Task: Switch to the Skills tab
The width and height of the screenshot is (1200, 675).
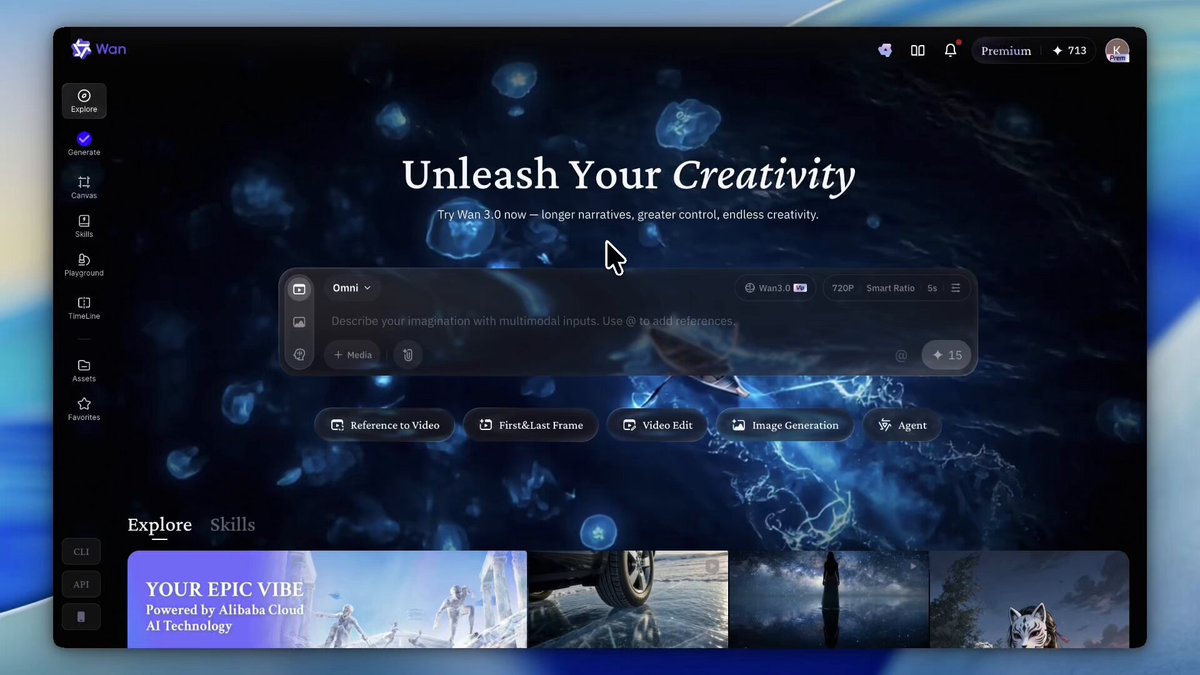Action: 232,525
